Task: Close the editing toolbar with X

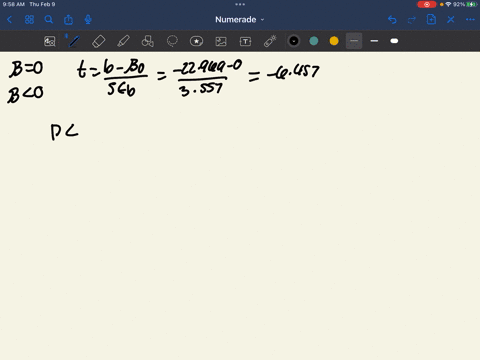Action: pyautogui.click(x=451, y=20)
